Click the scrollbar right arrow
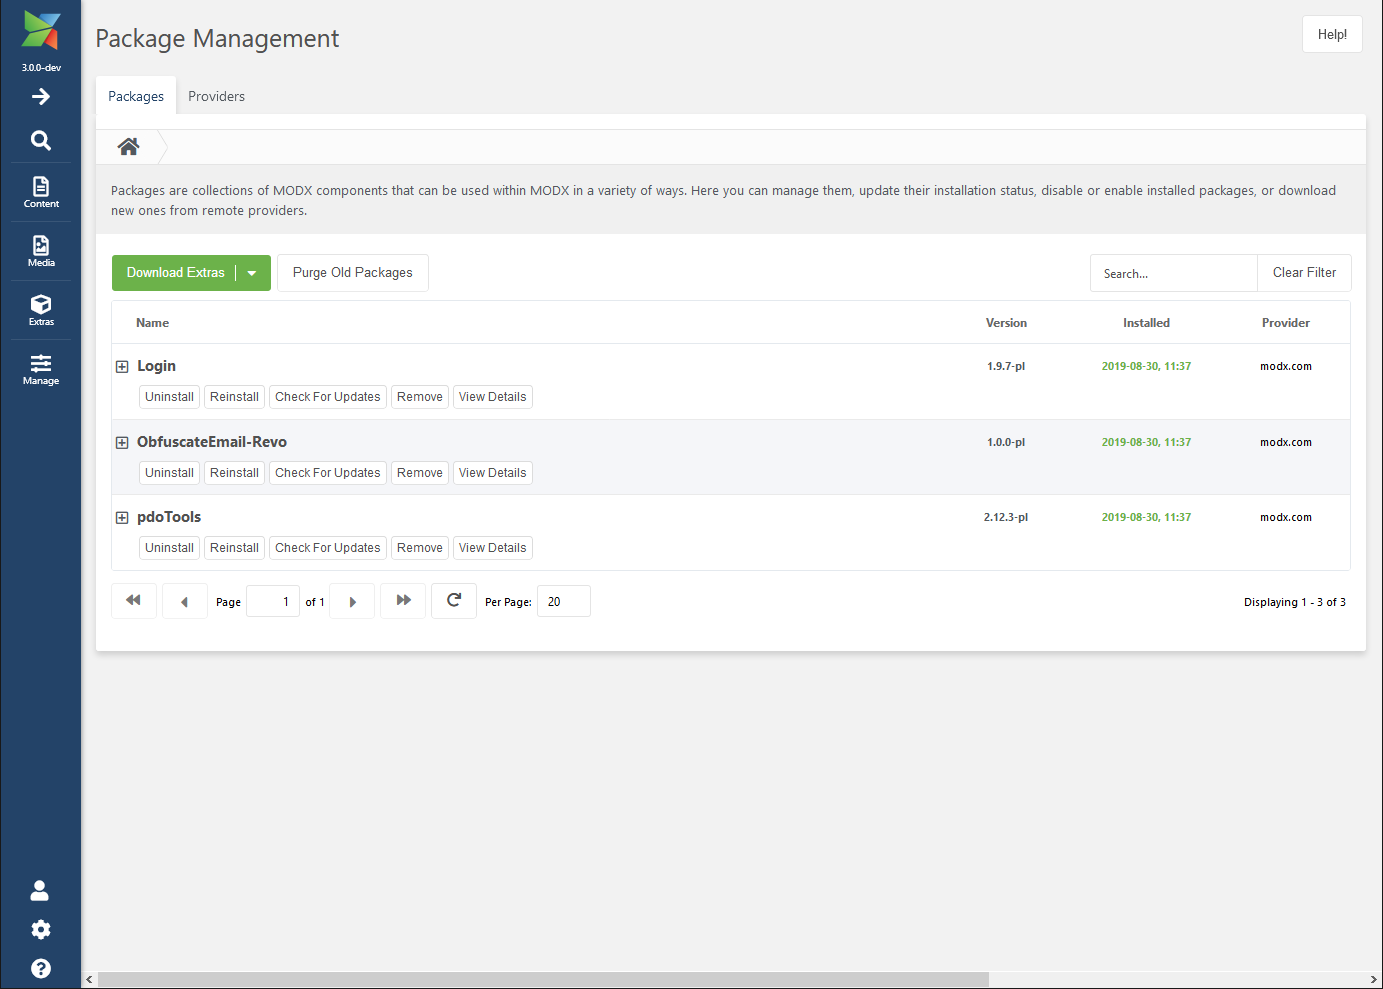The width and height of the screenshot is (1383, 989). coord(1374,980)
